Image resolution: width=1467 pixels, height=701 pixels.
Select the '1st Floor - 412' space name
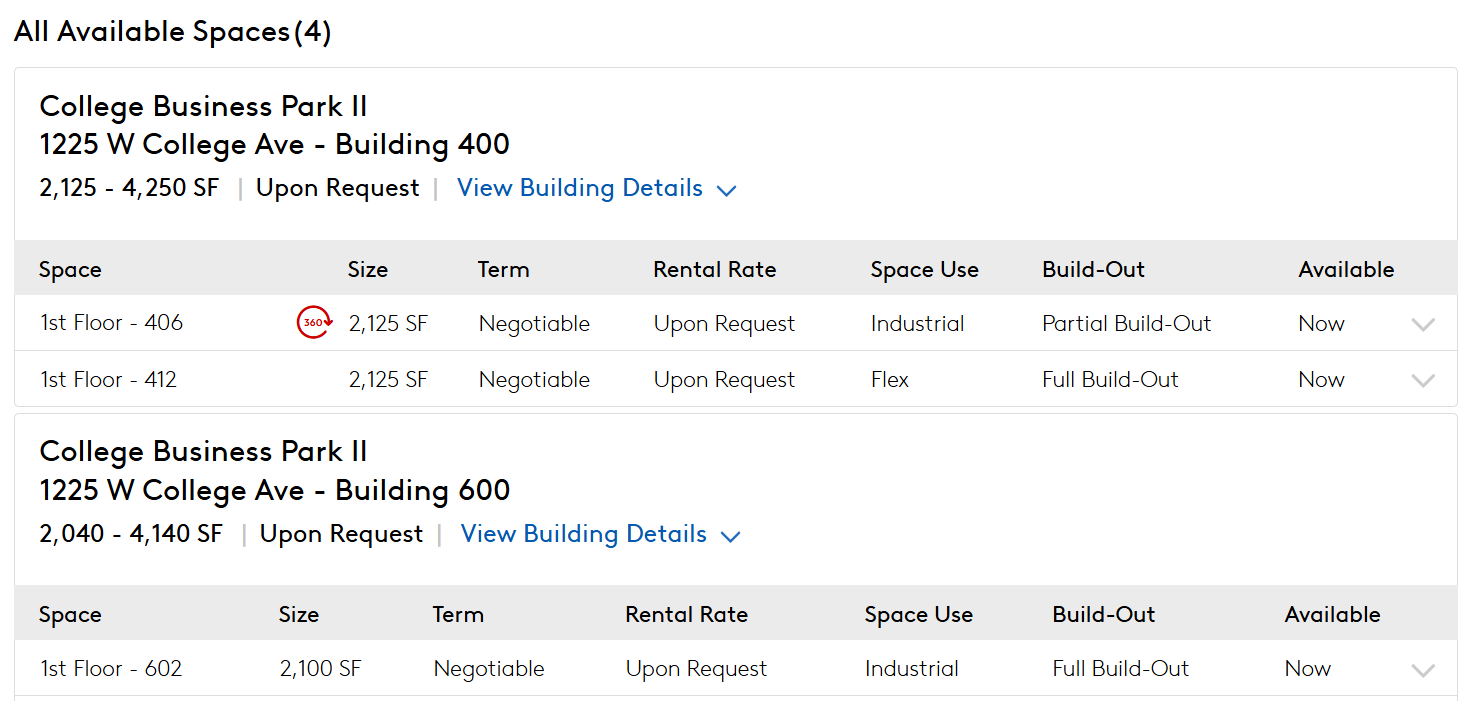tap(109, 379)
